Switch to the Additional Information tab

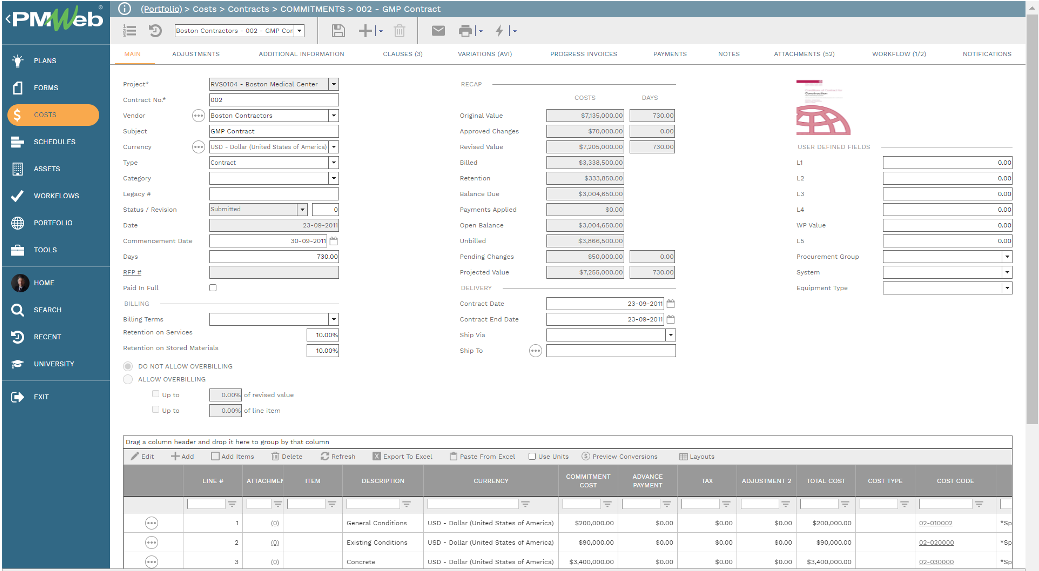pos(301,54)
